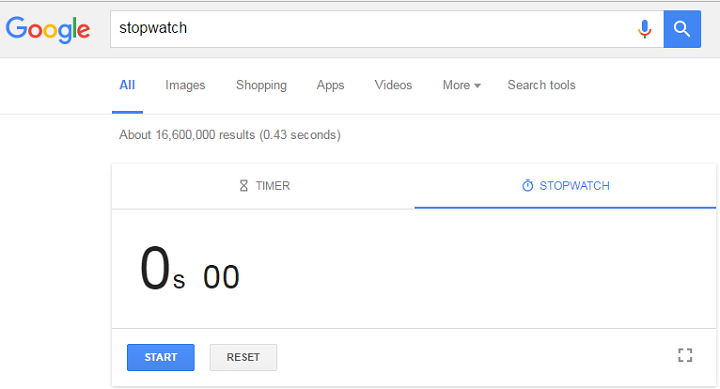View Shopping results

click(261, 85)
